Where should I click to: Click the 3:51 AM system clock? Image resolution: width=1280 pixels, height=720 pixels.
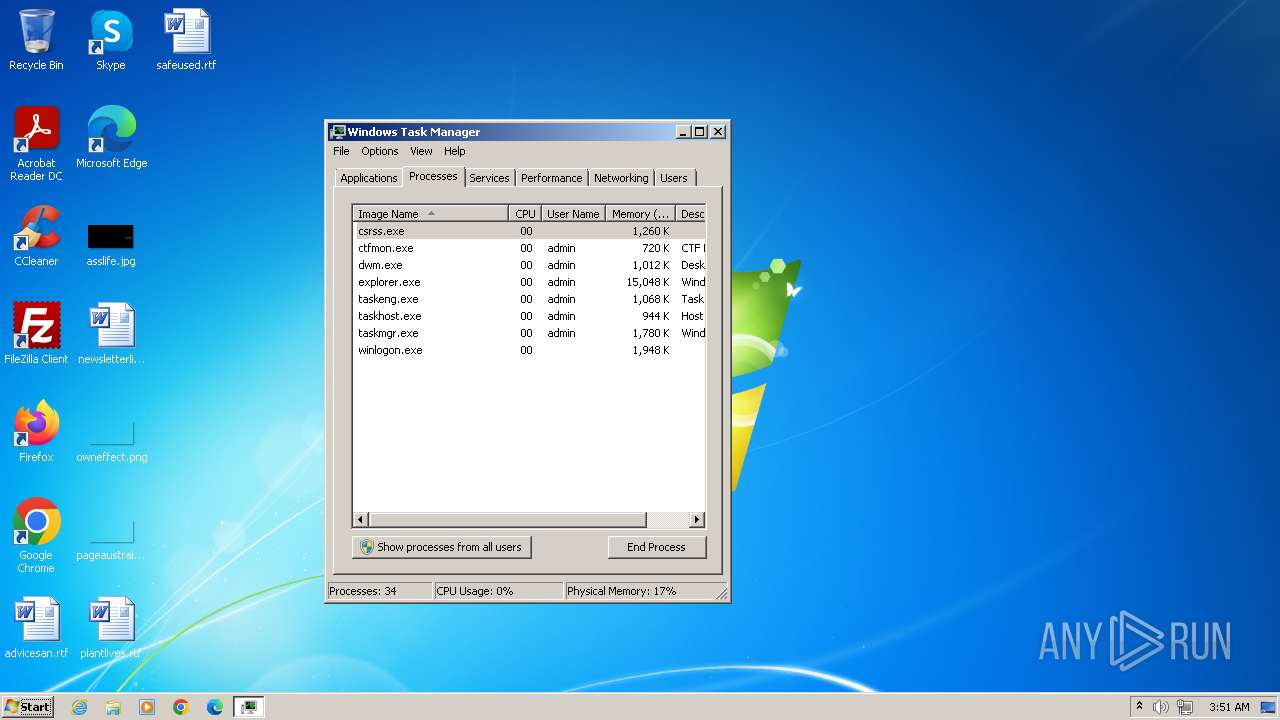click(x=1229, y=707)
